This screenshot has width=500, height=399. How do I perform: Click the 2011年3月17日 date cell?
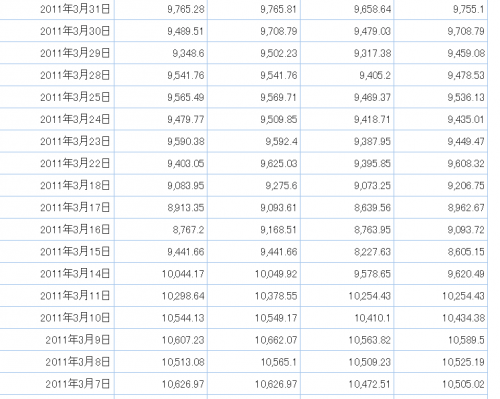57,207
